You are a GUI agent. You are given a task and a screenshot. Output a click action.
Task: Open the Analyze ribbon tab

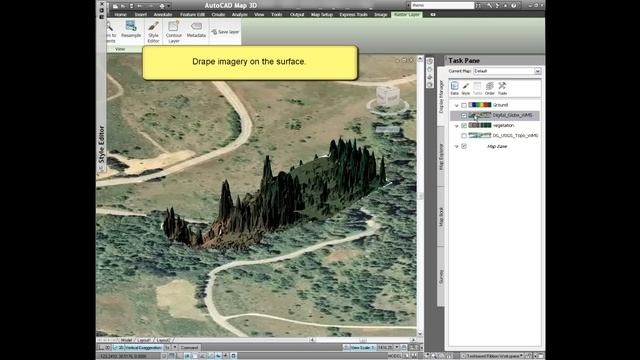tap(240, 15)
